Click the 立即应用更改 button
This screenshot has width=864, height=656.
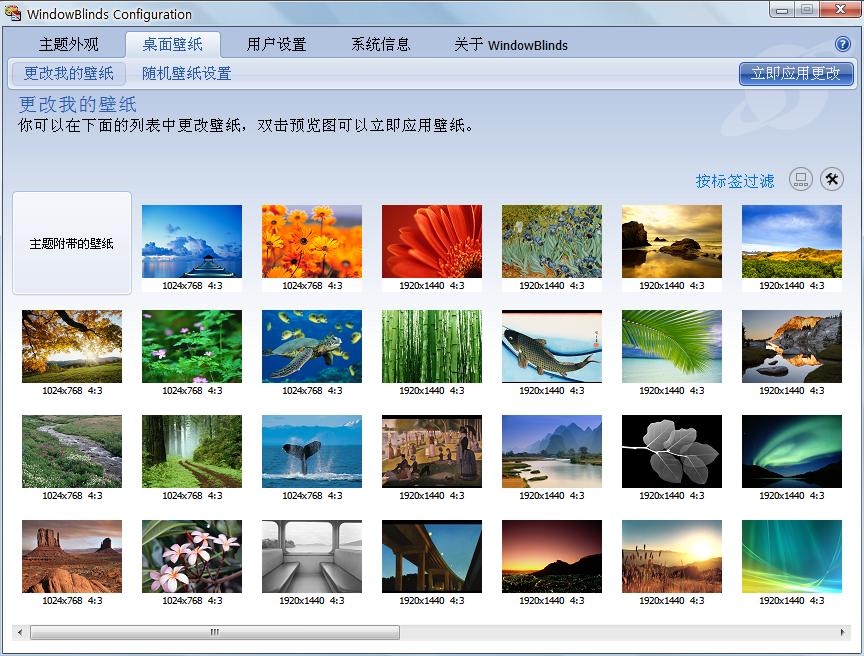(796, 73)
